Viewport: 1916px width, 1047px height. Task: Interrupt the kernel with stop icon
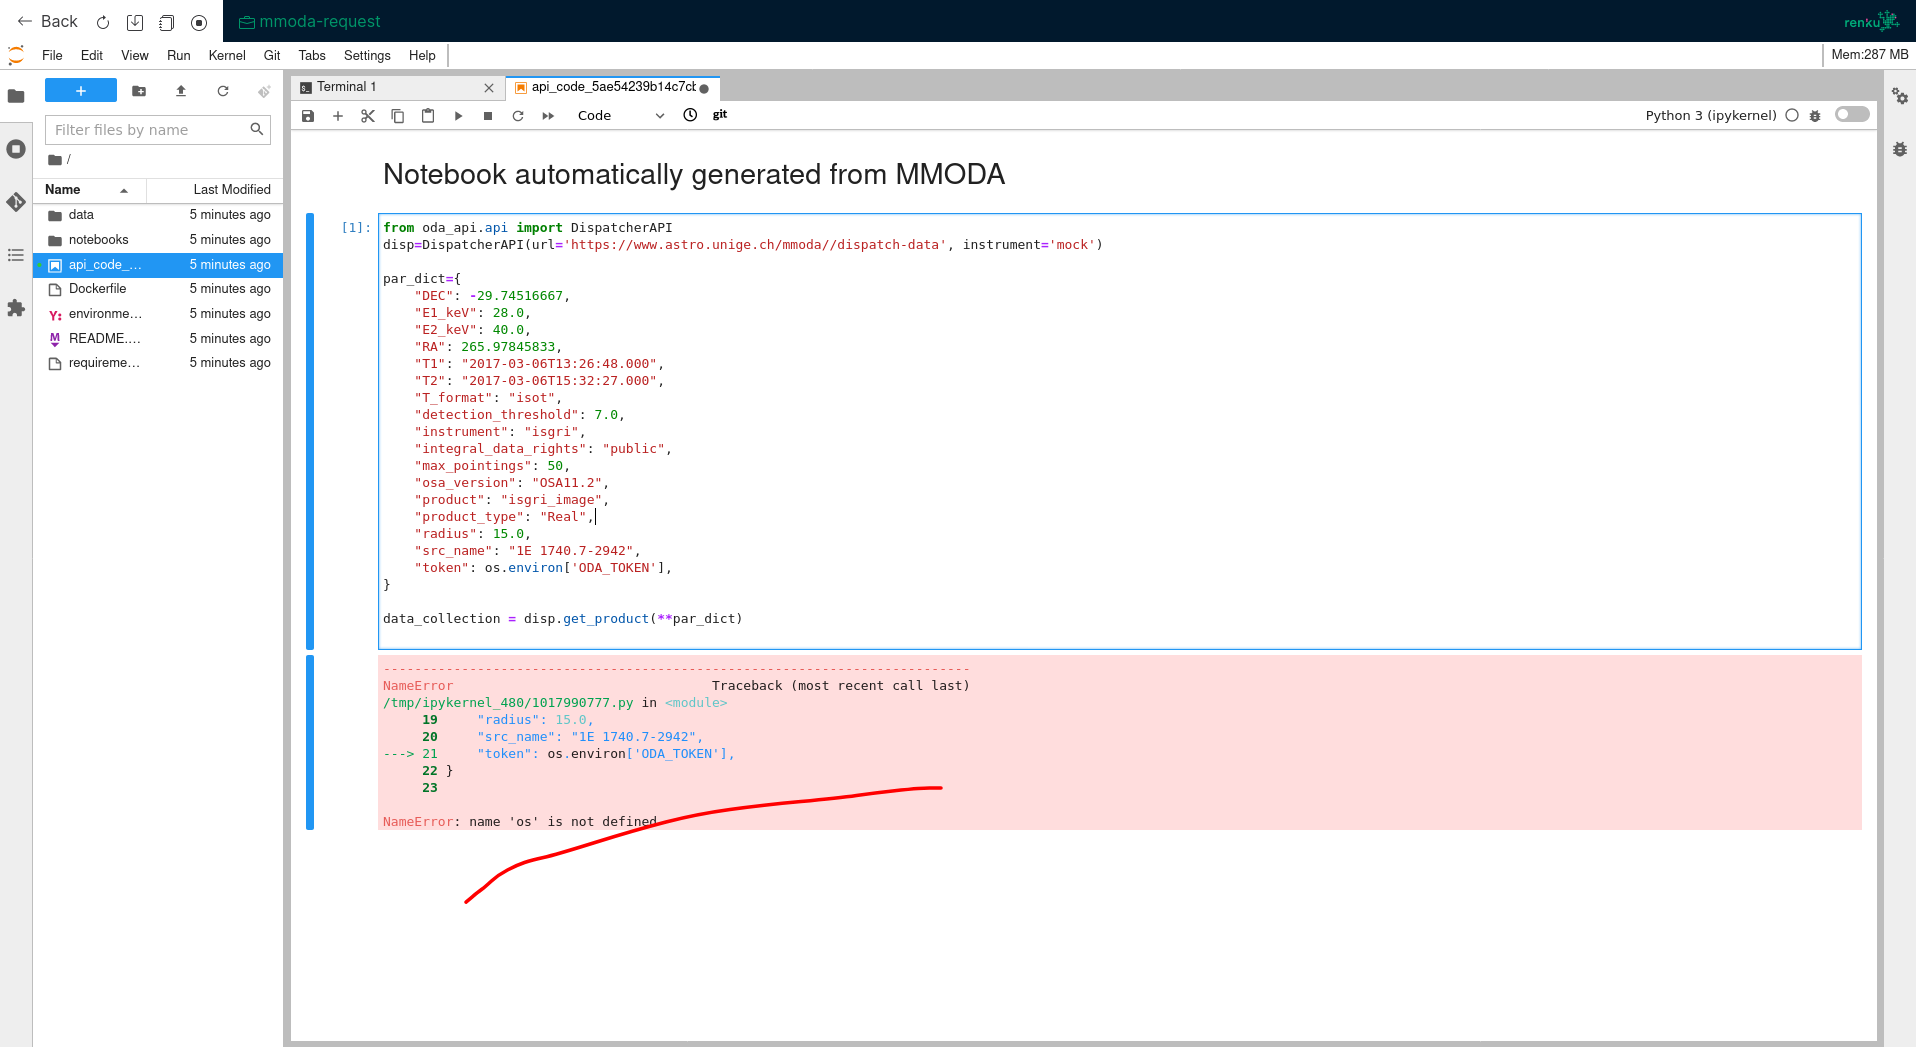(x=488, y=115)
